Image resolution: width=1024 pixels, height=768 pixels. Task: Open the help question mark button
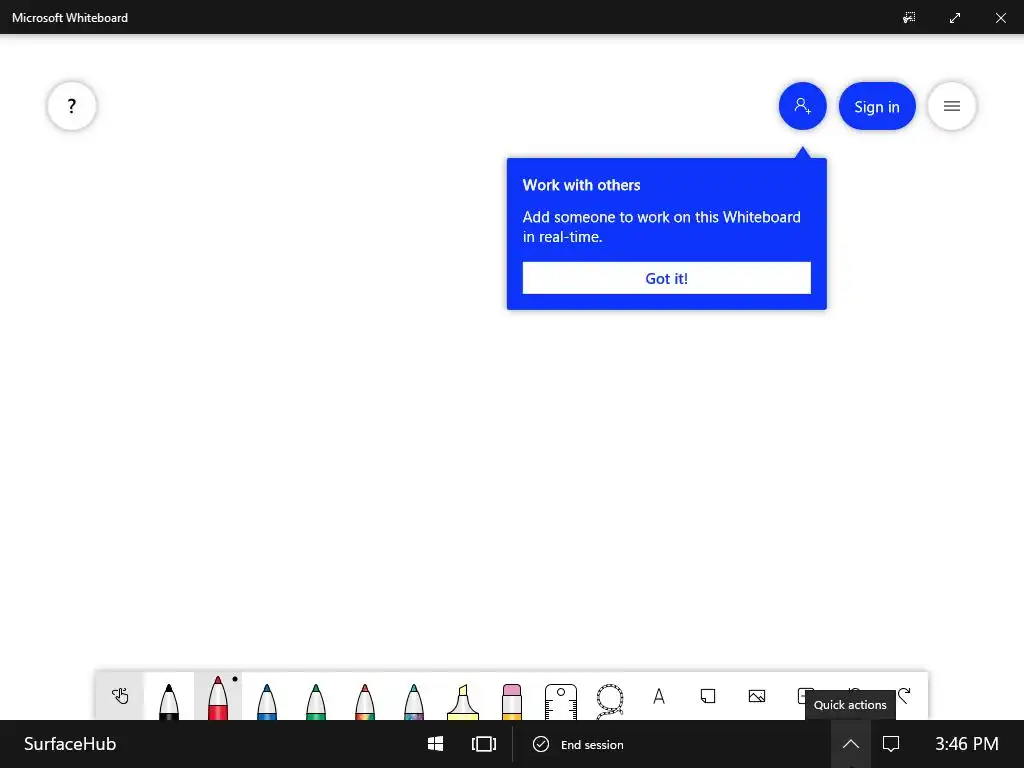[x=72, y=106]
